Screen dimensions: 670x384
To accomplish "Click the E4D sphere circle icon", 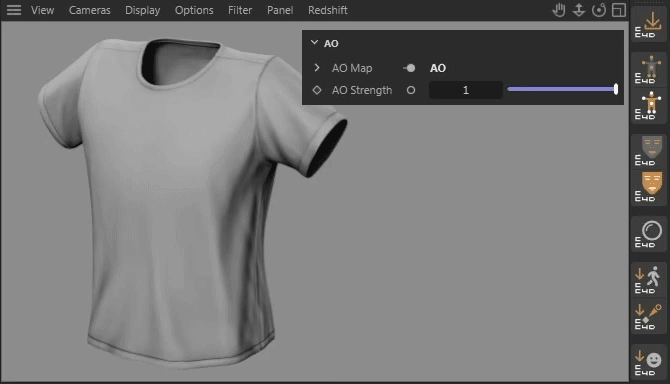I will [649, 233].
